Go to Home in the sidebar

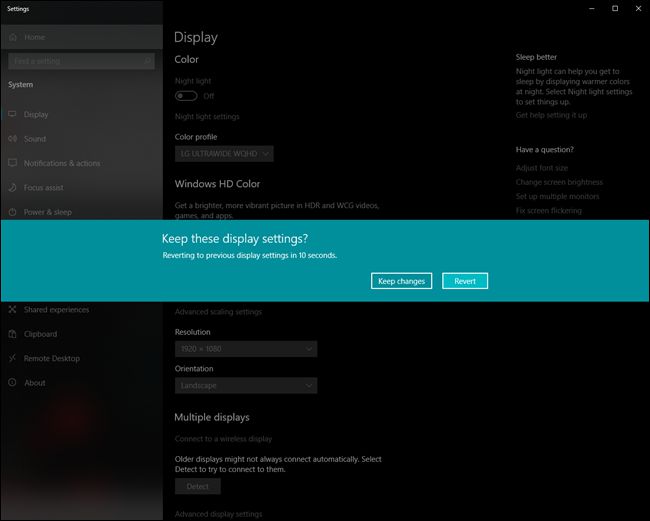pos(82,37)
